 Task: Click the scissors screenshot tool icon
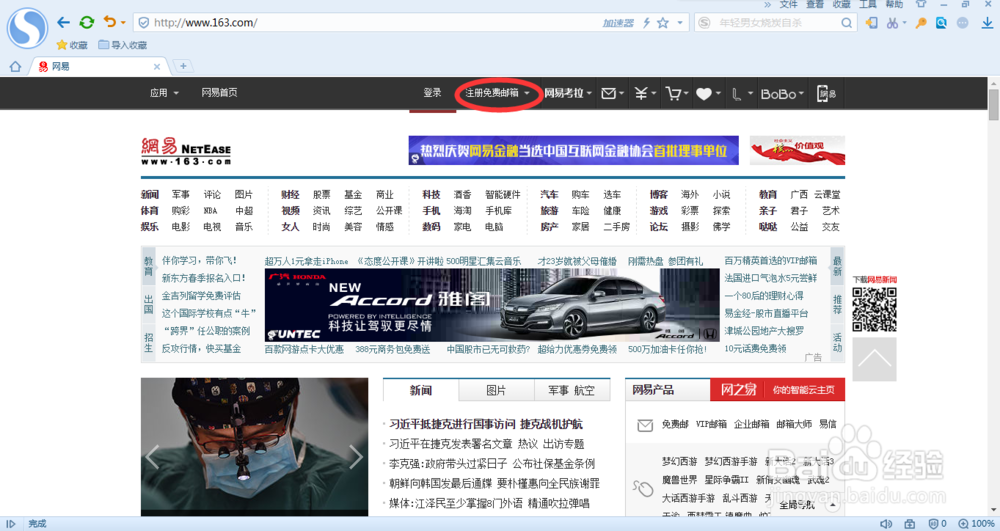pyautogui.click(x=892, y=23)
